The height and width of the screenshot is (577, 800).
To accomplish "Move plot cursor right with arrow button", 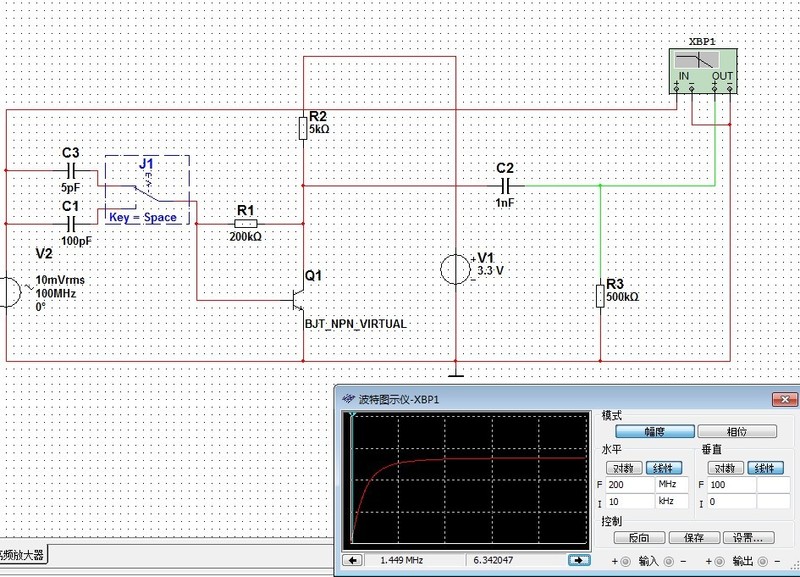I will tap(578, 561).
